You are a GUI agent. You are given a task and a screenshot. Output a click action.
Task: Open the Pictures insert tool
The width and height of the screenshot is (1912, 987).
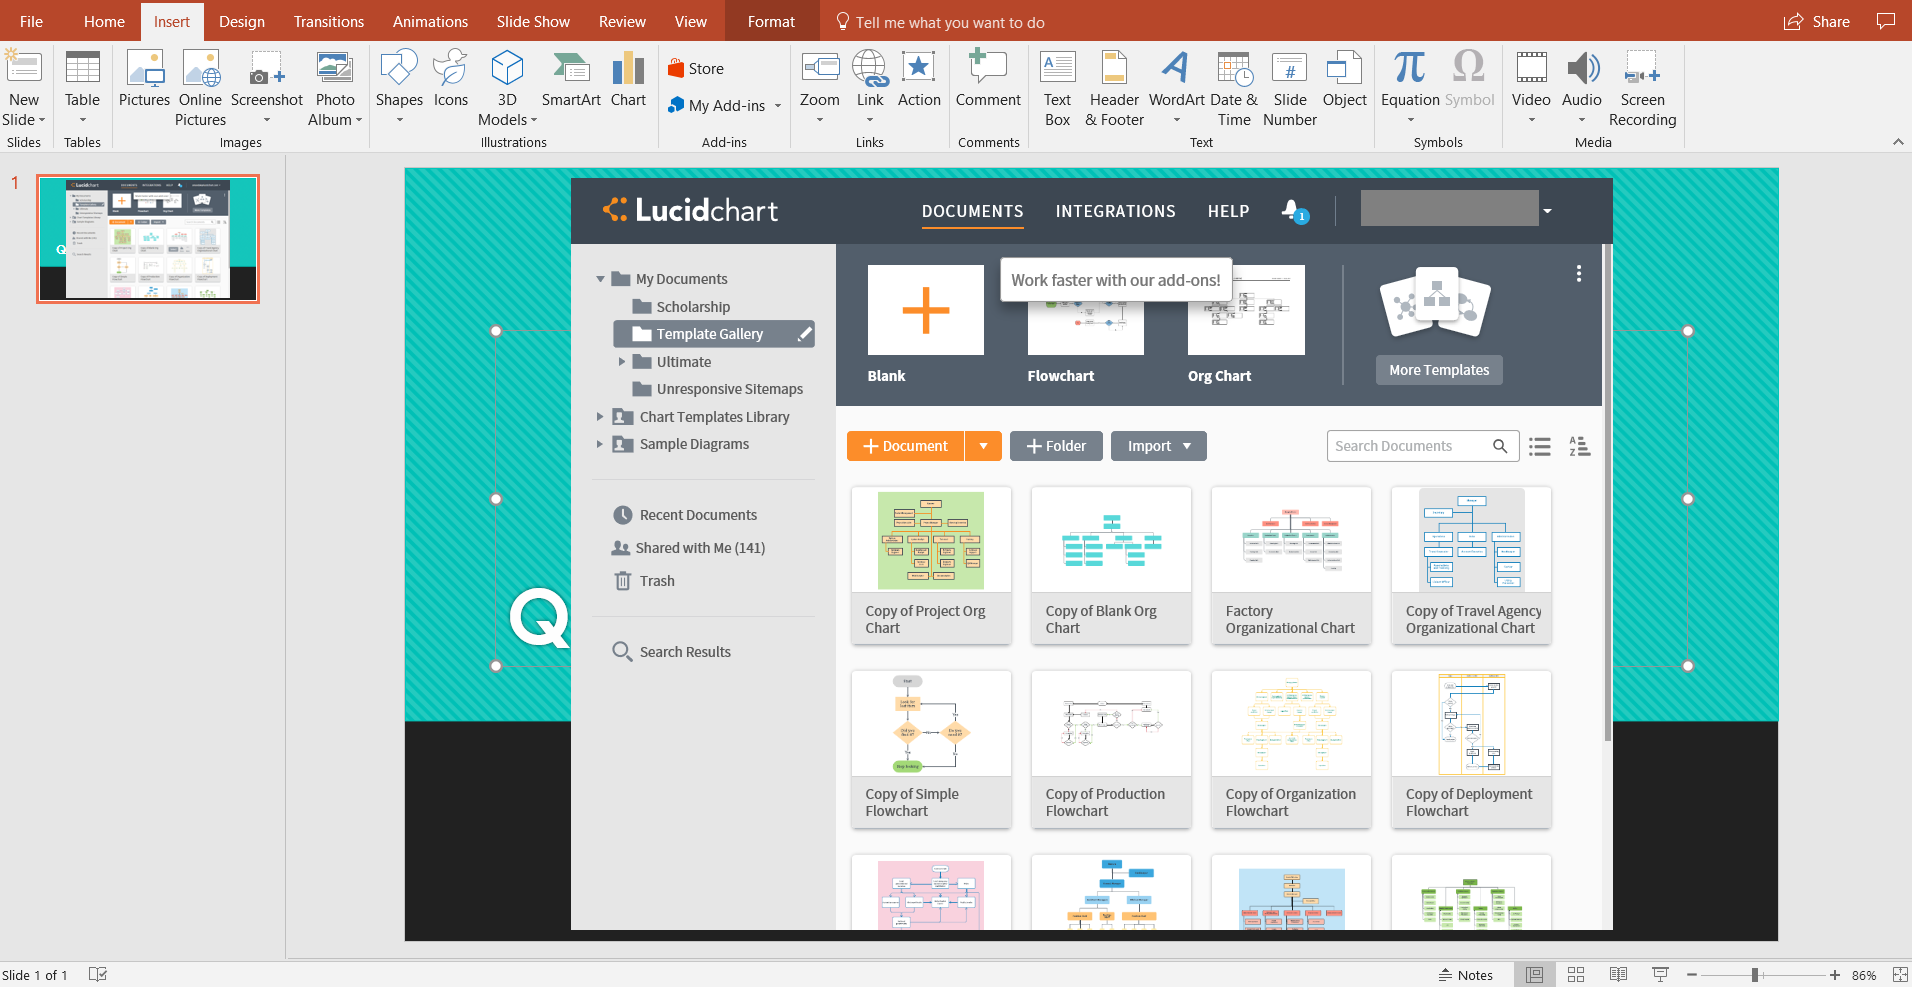(144, 80)
